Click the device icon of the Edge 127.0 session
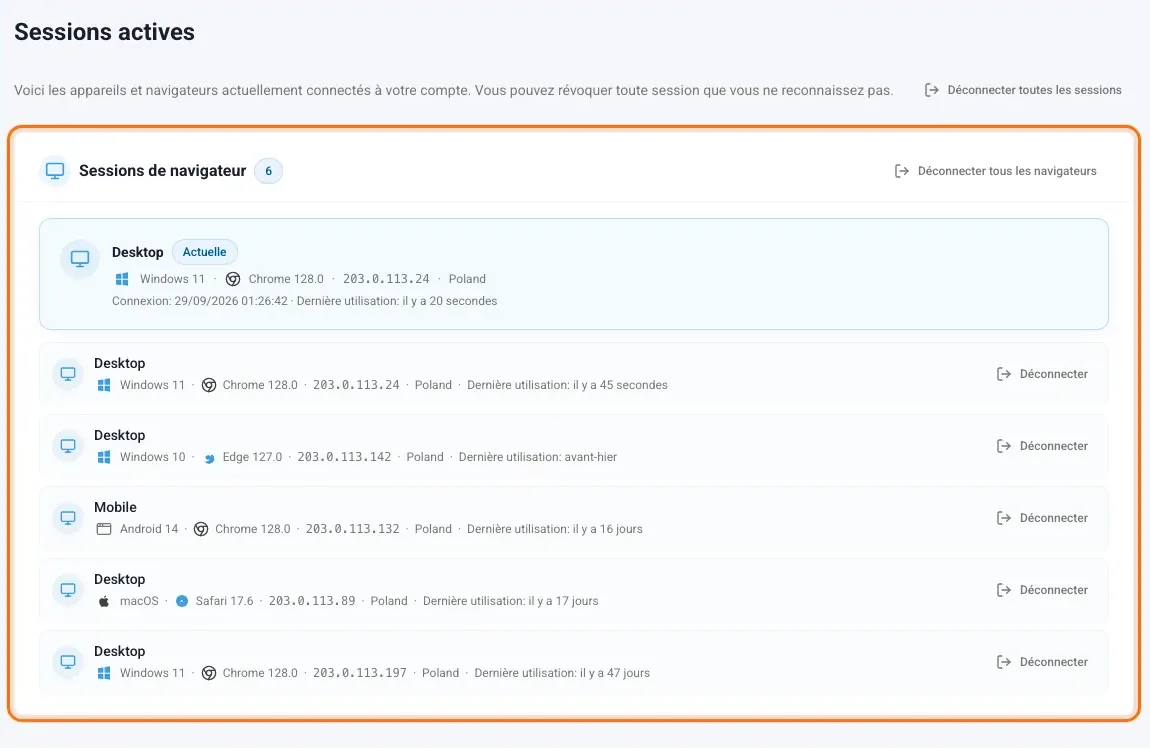 (68, 446)
